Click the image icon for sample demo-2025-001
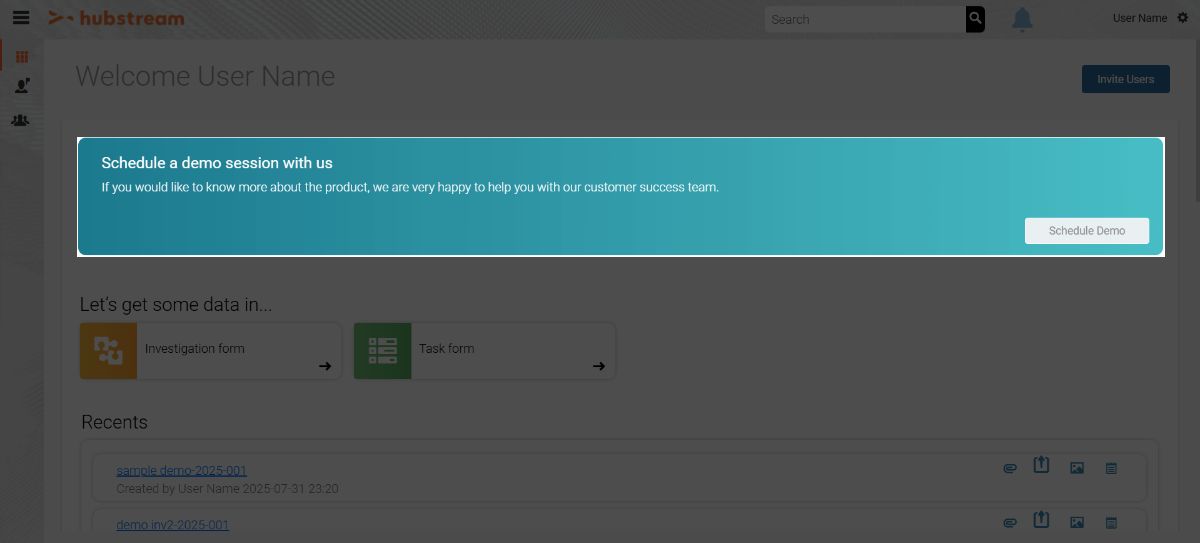This screenshot has height=543, width=1200. [1077, 468]
